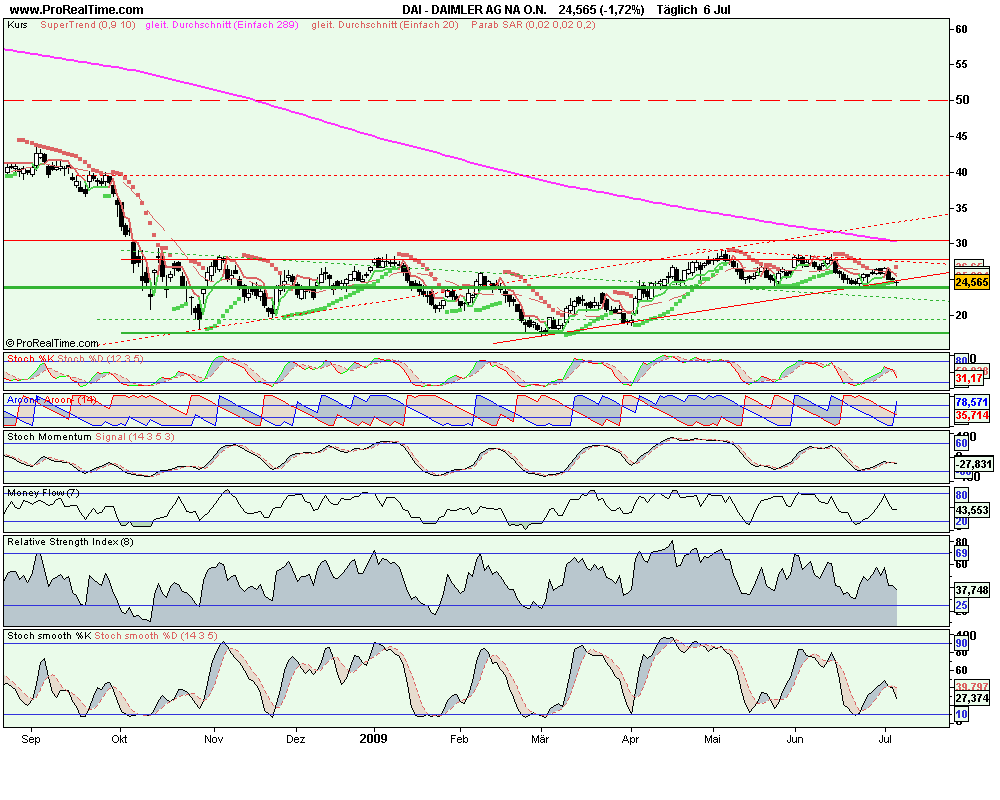Click the Jun label on time axis
This screenshot has height=800, width=1000.
pyautogui.click(x=795, y=739)
